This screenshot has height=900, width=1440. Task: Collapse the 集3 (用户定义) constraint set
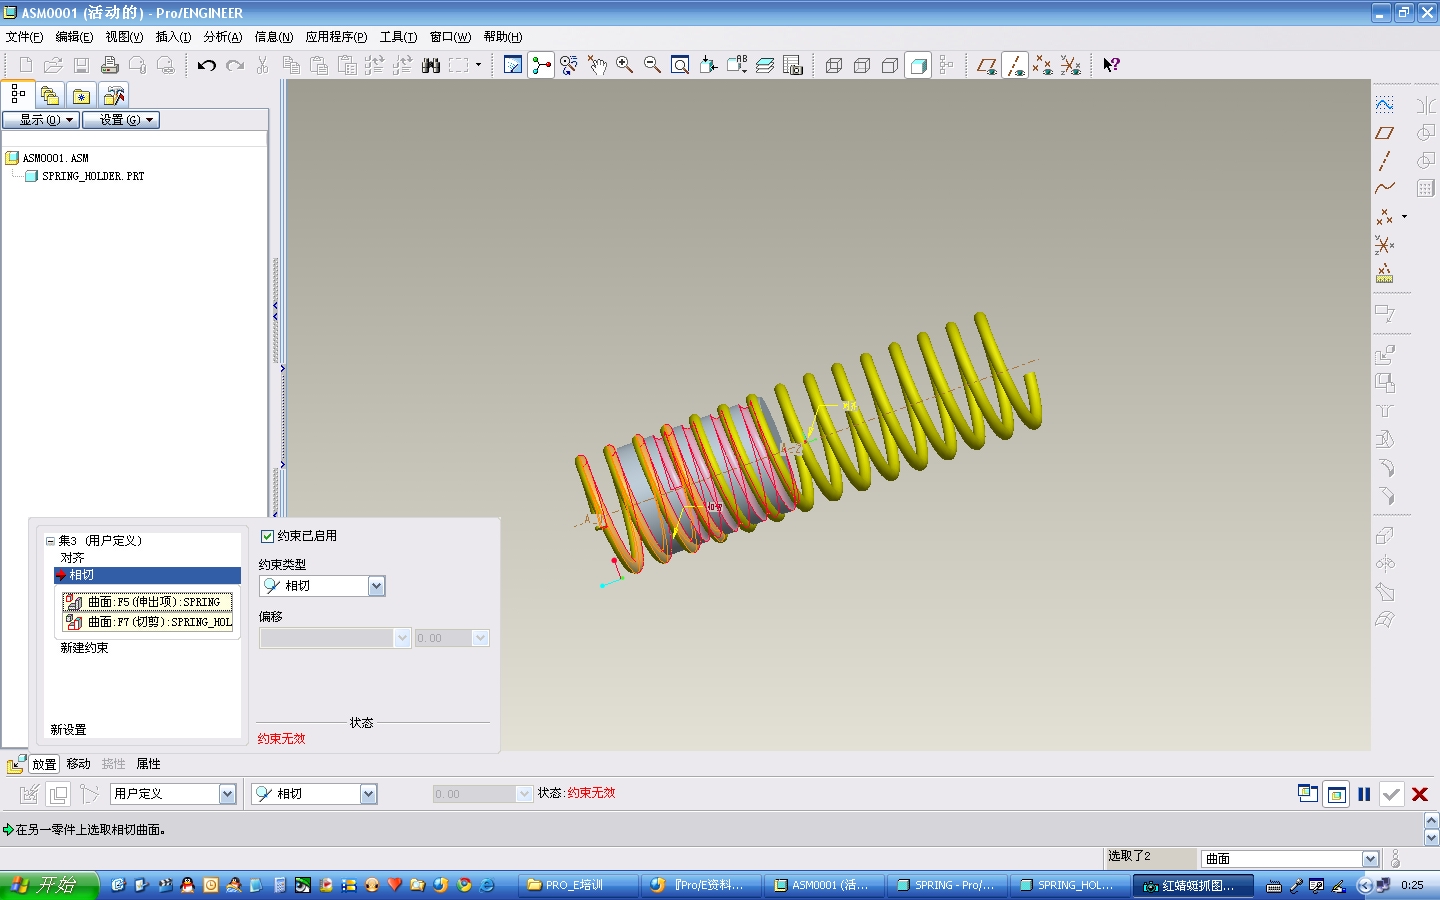tap(50, 541)
